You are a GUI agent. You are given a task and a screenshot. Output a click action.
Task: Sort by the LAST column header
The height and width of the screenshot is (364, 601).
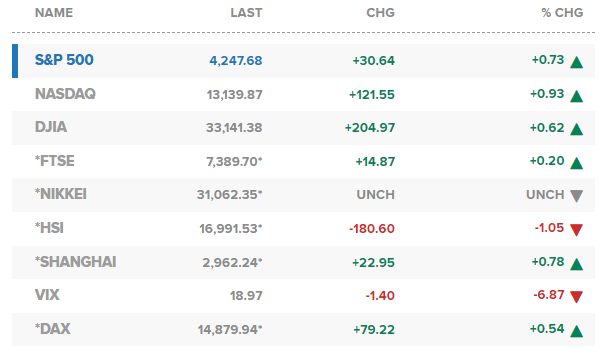pyautogui.click(x=246, y=13)
